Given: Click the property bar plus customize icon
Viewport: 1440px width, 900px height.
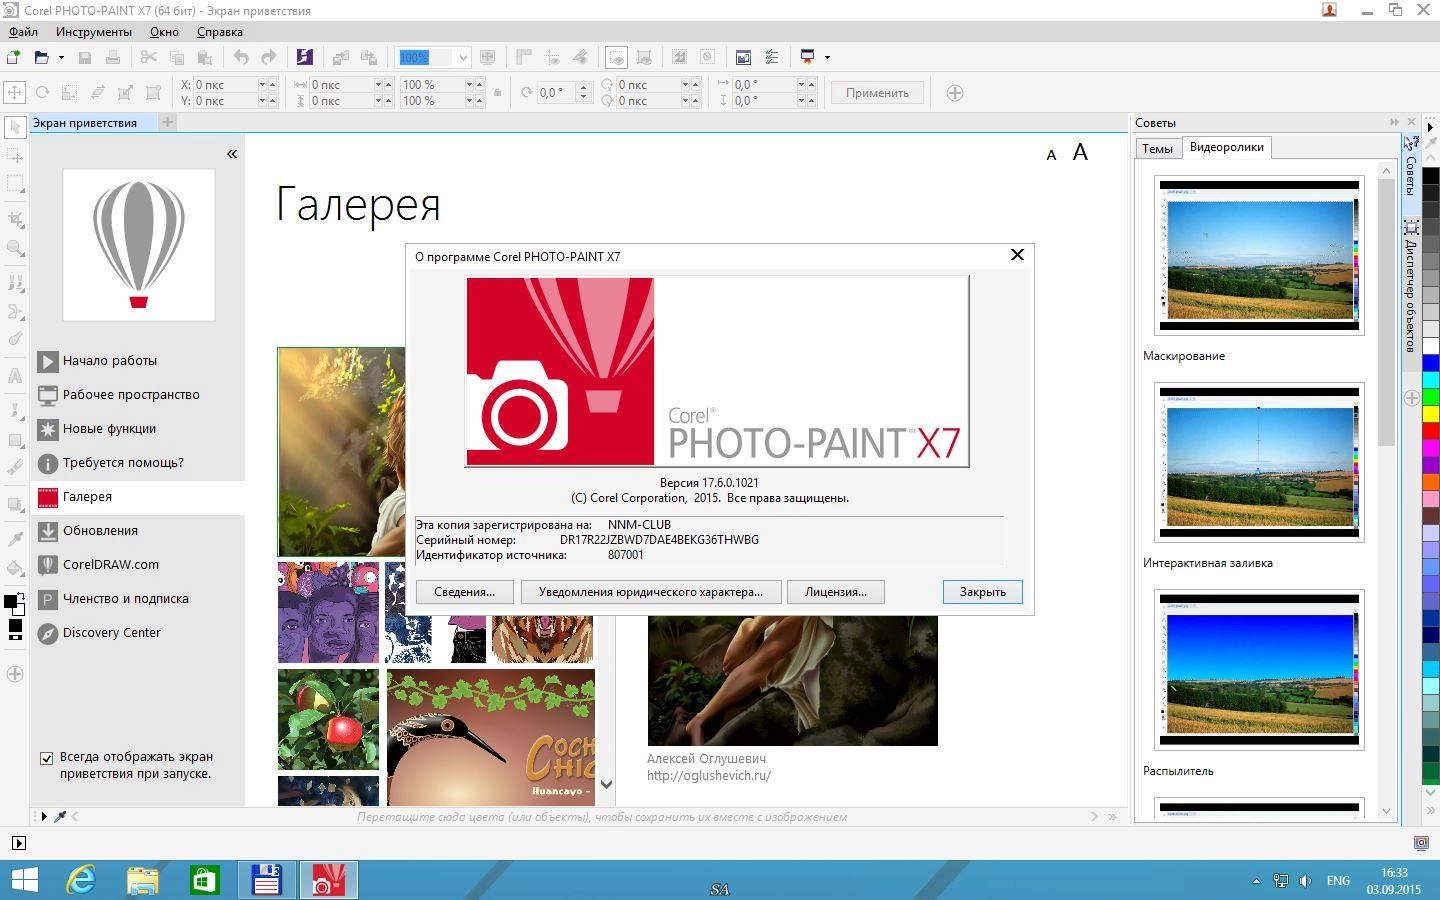Looking at the screenshot, I should pos(955,93).
